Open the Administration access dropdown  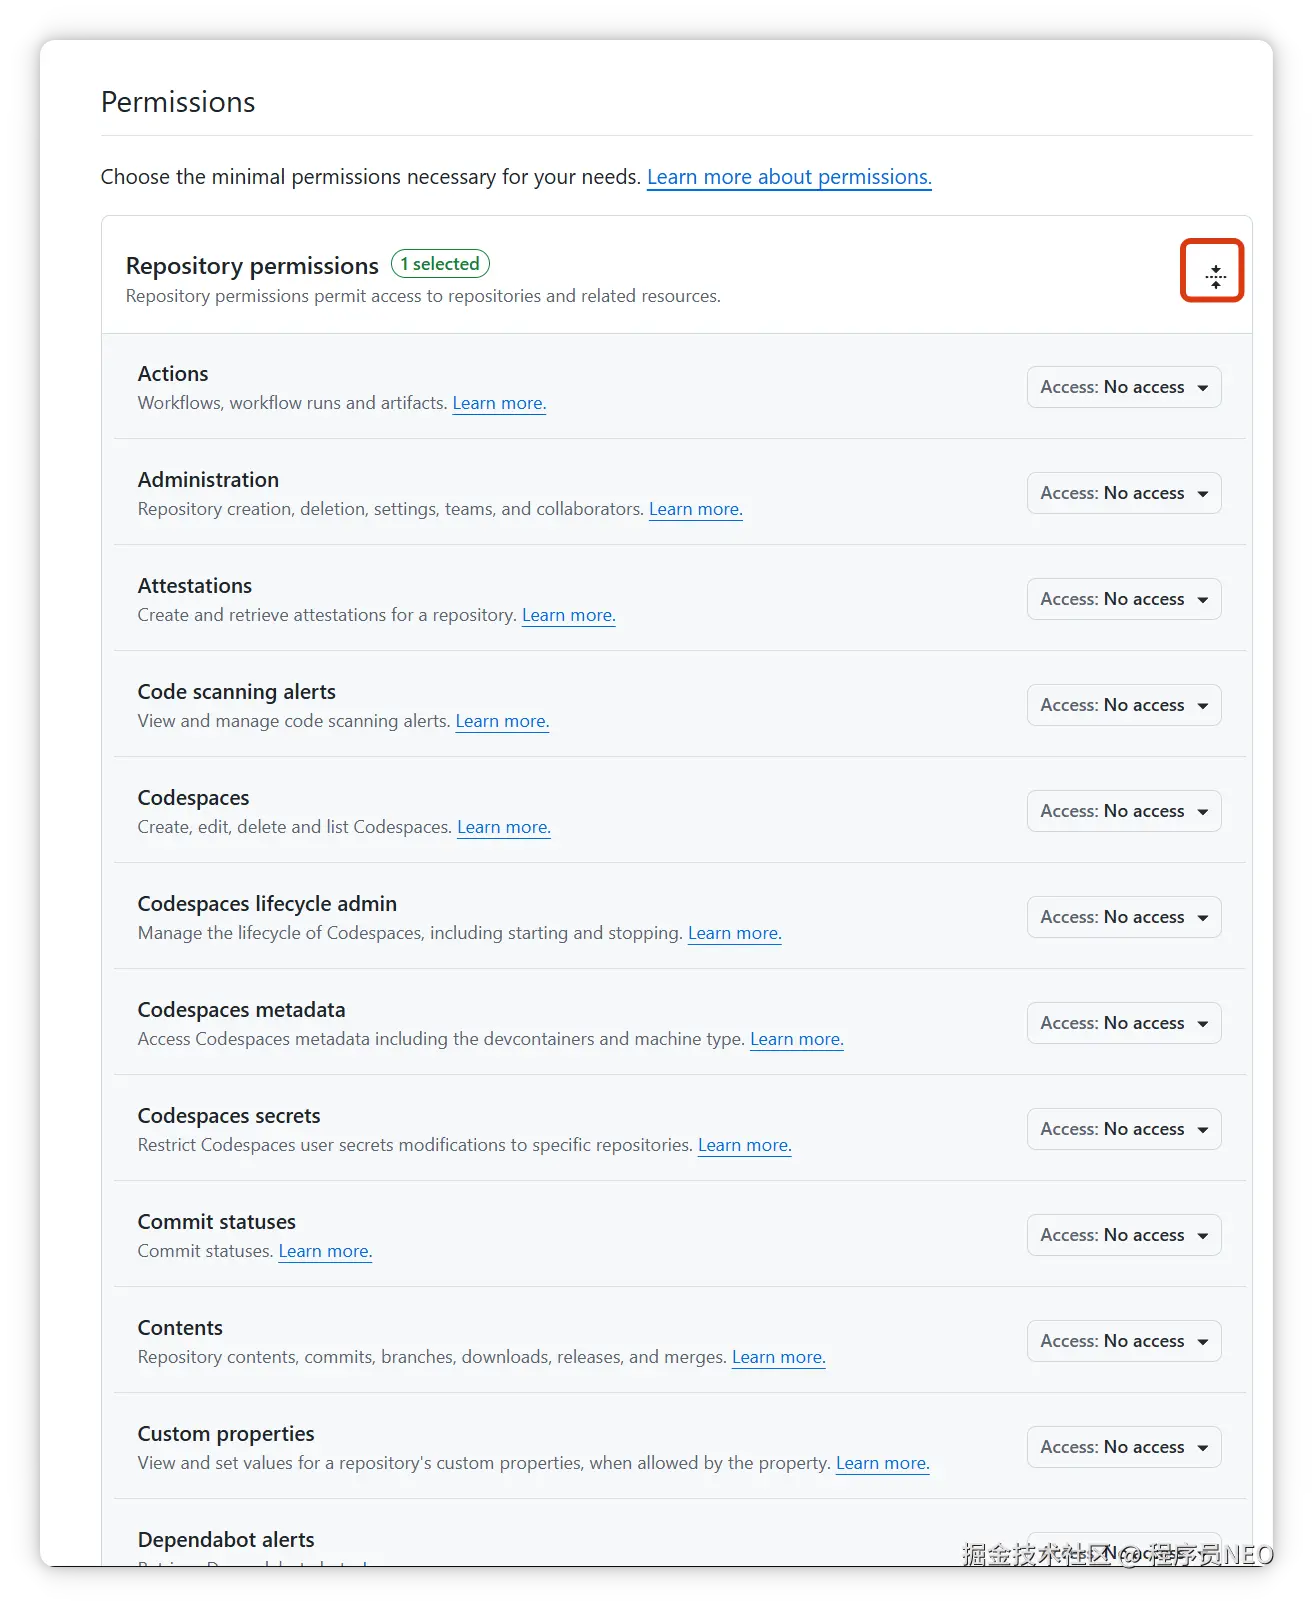1123,493
